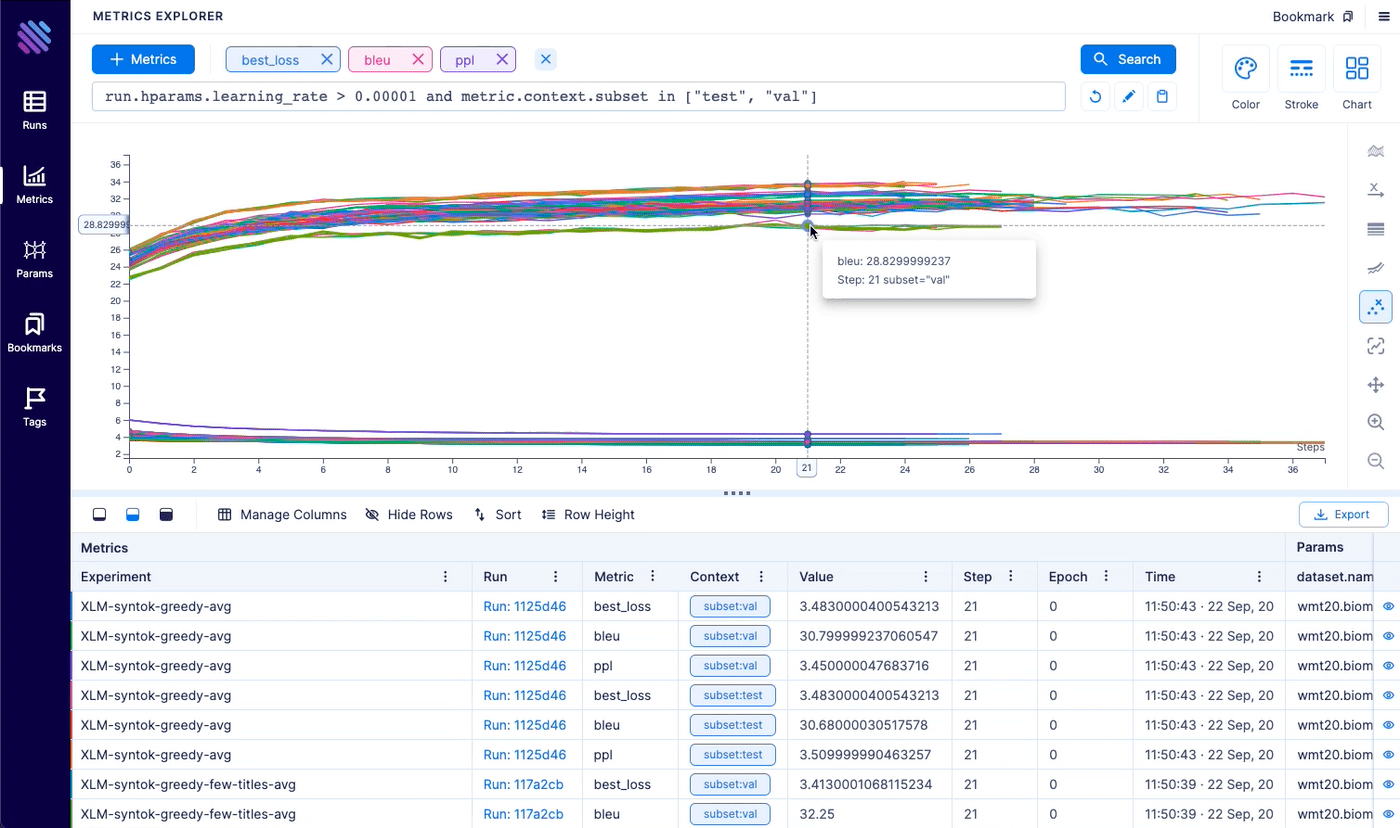Click the Search button to run the query
Image resolution: width=1400 pixels, height=828 pixels.
pos(1128,59)
